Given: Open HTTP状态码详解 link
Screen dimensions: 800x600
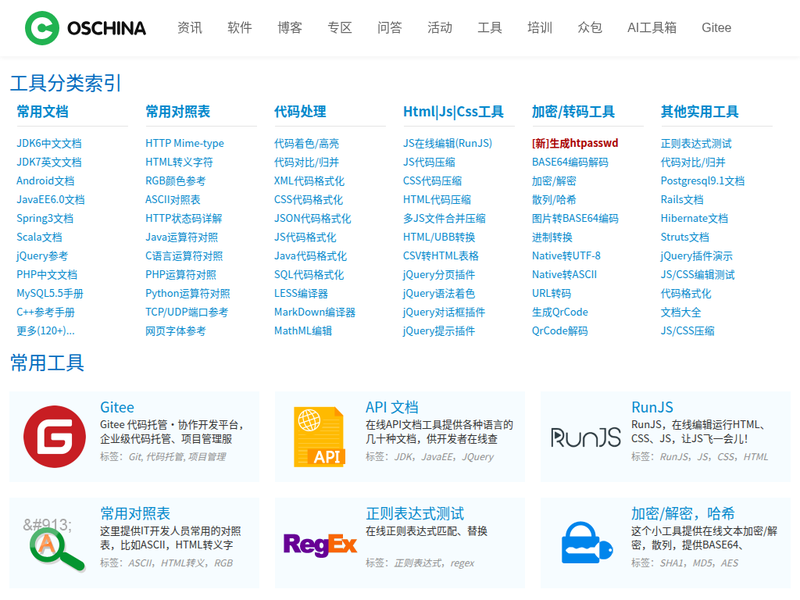Looking at the screenshot, I should 184,218.
